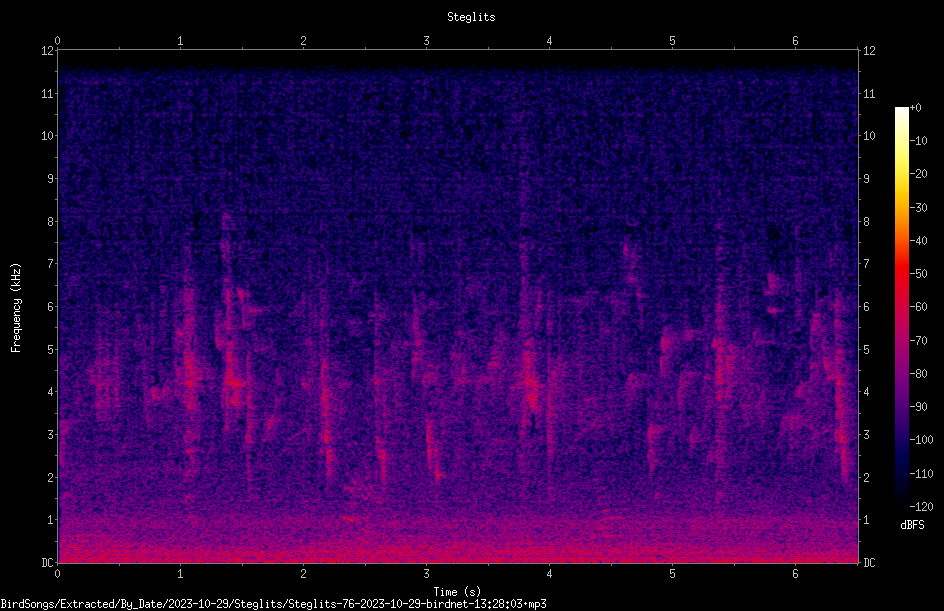Click the bright call near 4 seconds at 4 kHz
The width and height of the screenshot is (944, 611).
click(x=530, y=385)
